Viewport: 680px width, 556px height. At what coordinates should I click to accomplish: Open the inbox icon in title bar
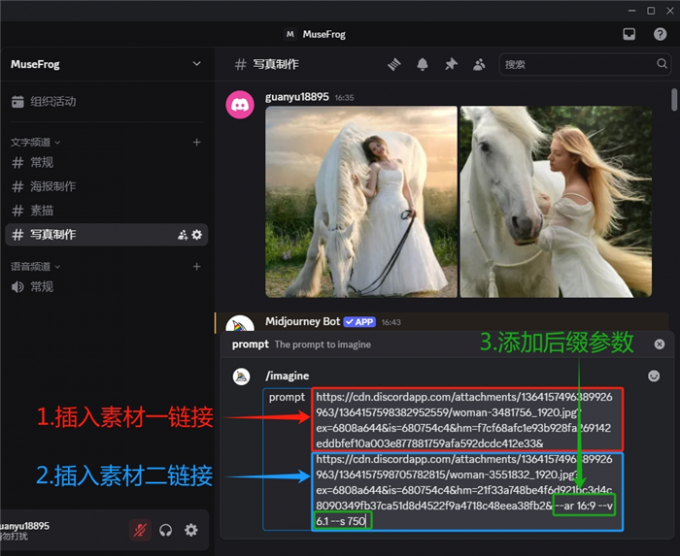click(x=629, y=34)
